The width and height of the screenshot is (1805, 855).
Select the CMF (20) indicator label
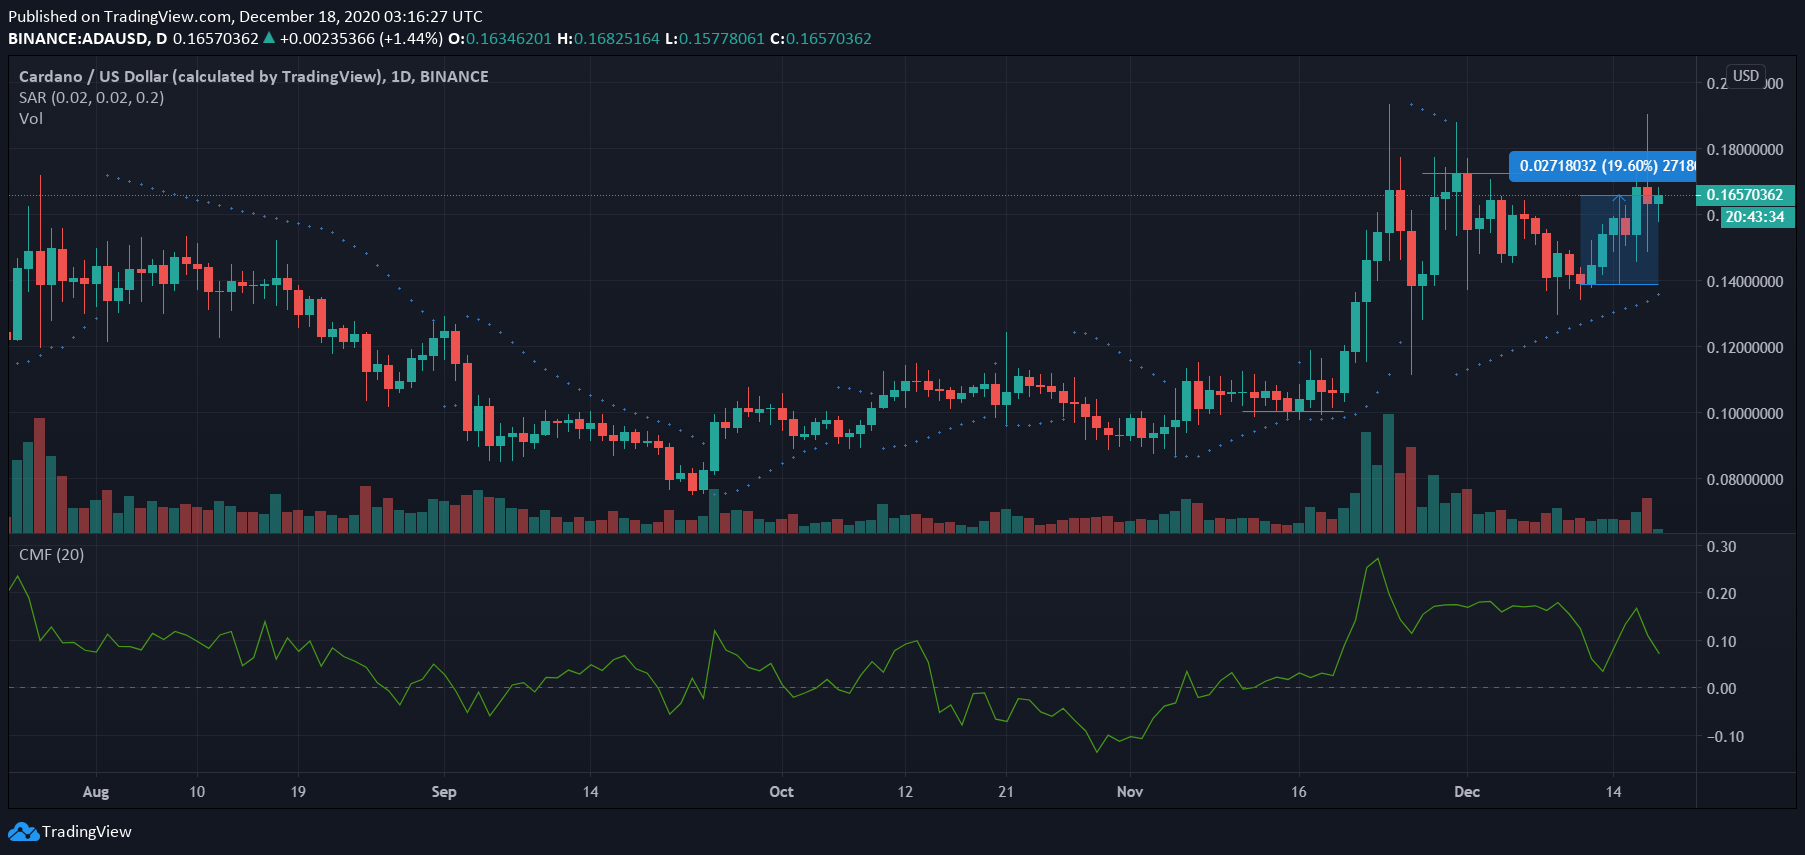51,555
